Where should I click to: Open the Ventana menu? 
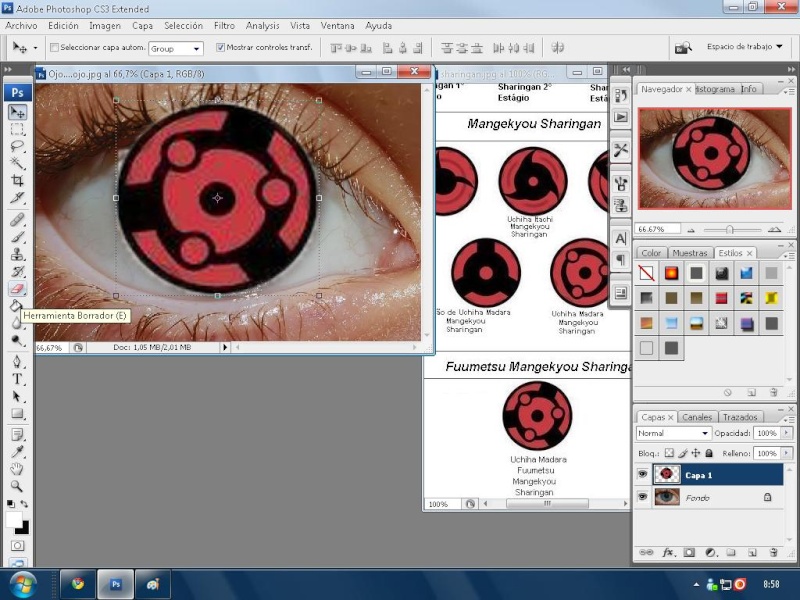(x=337, y=26)
